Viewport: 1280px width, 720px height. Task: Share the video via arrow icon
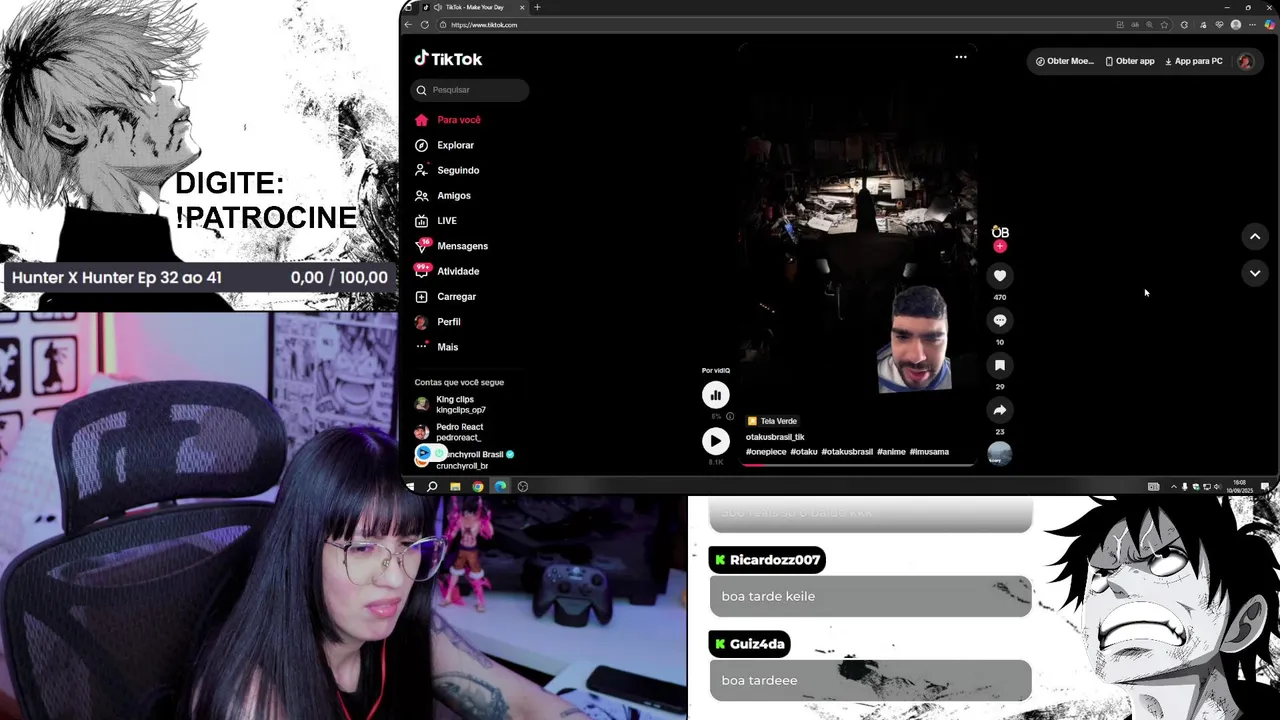click(1000, 410)
